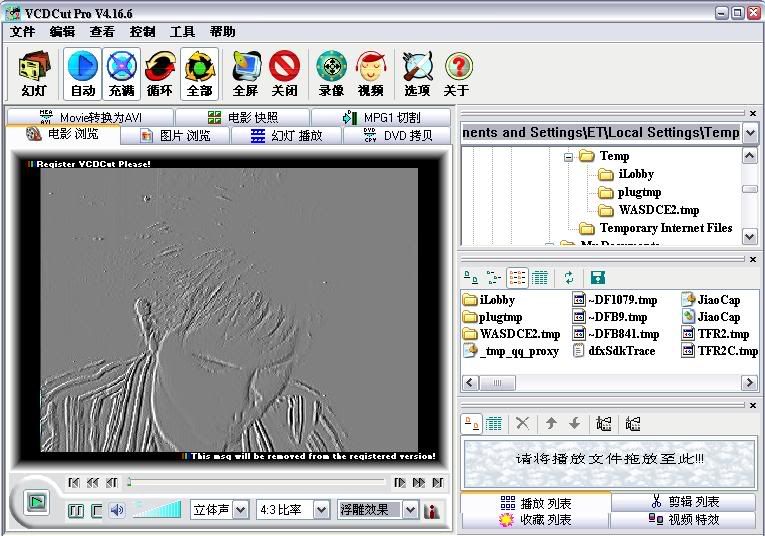
Task: Open the 文件 menu
Action: click(x=22, y=32)
